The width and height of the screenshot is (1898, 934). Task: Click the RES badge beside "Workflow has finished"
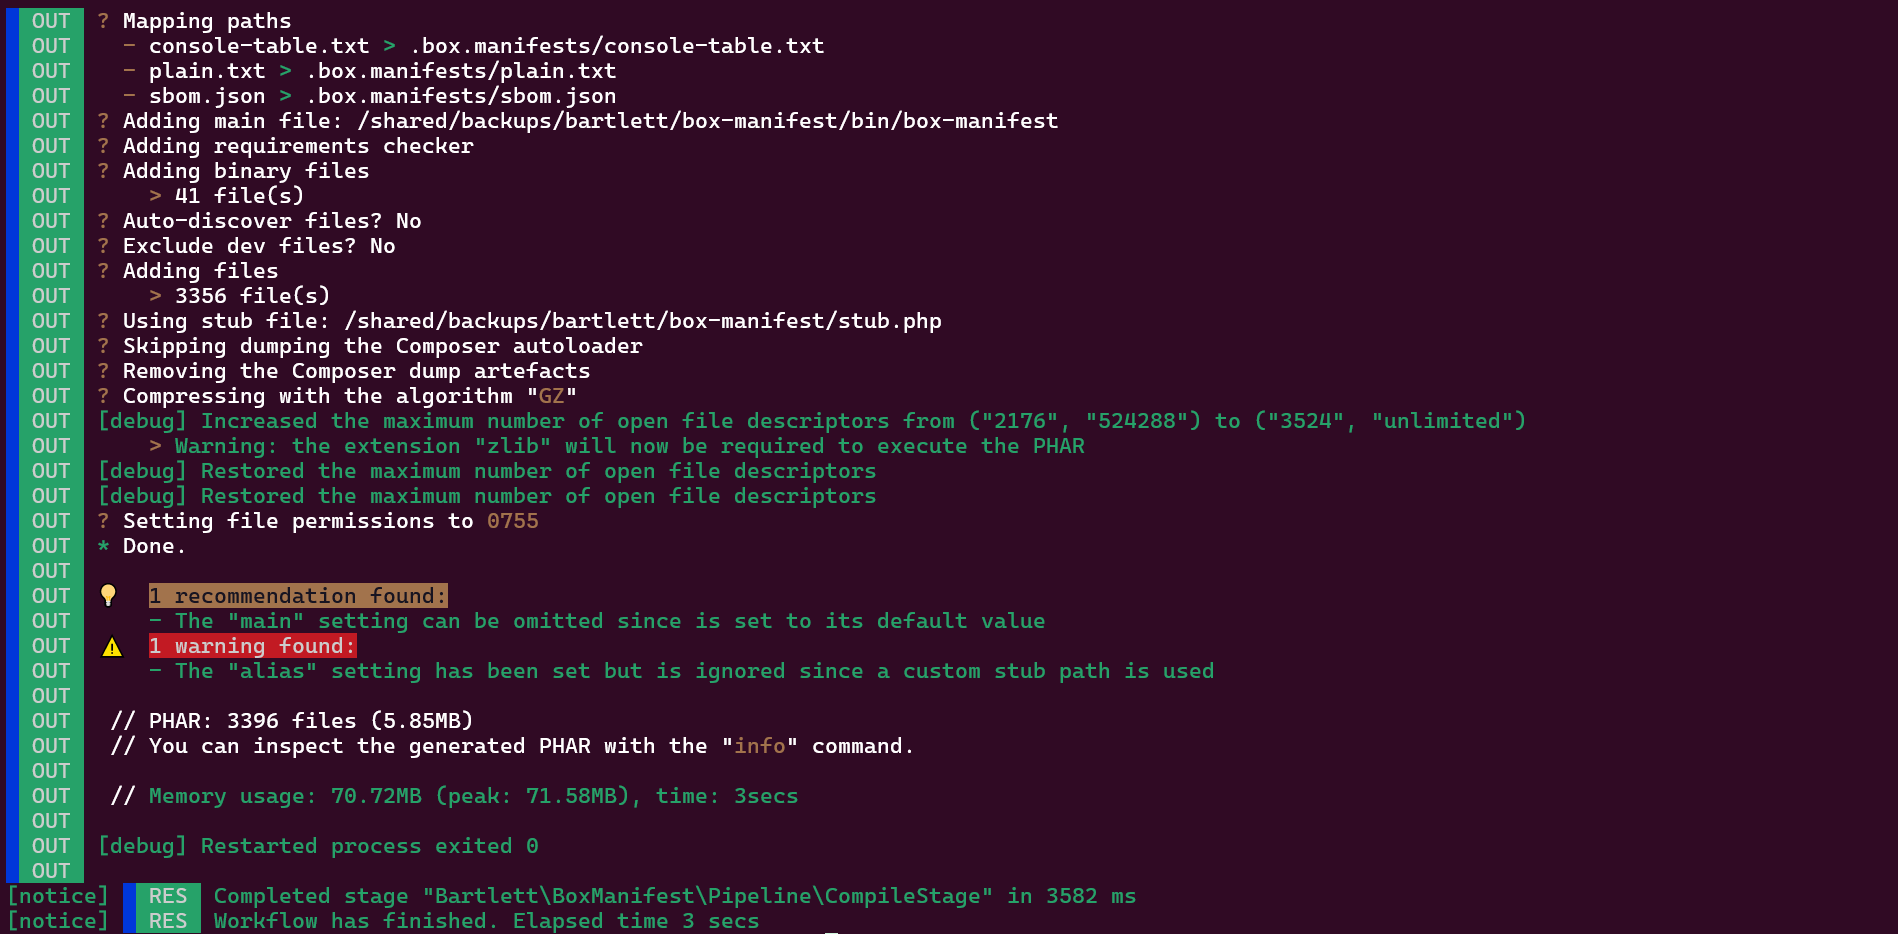(167, 921)
